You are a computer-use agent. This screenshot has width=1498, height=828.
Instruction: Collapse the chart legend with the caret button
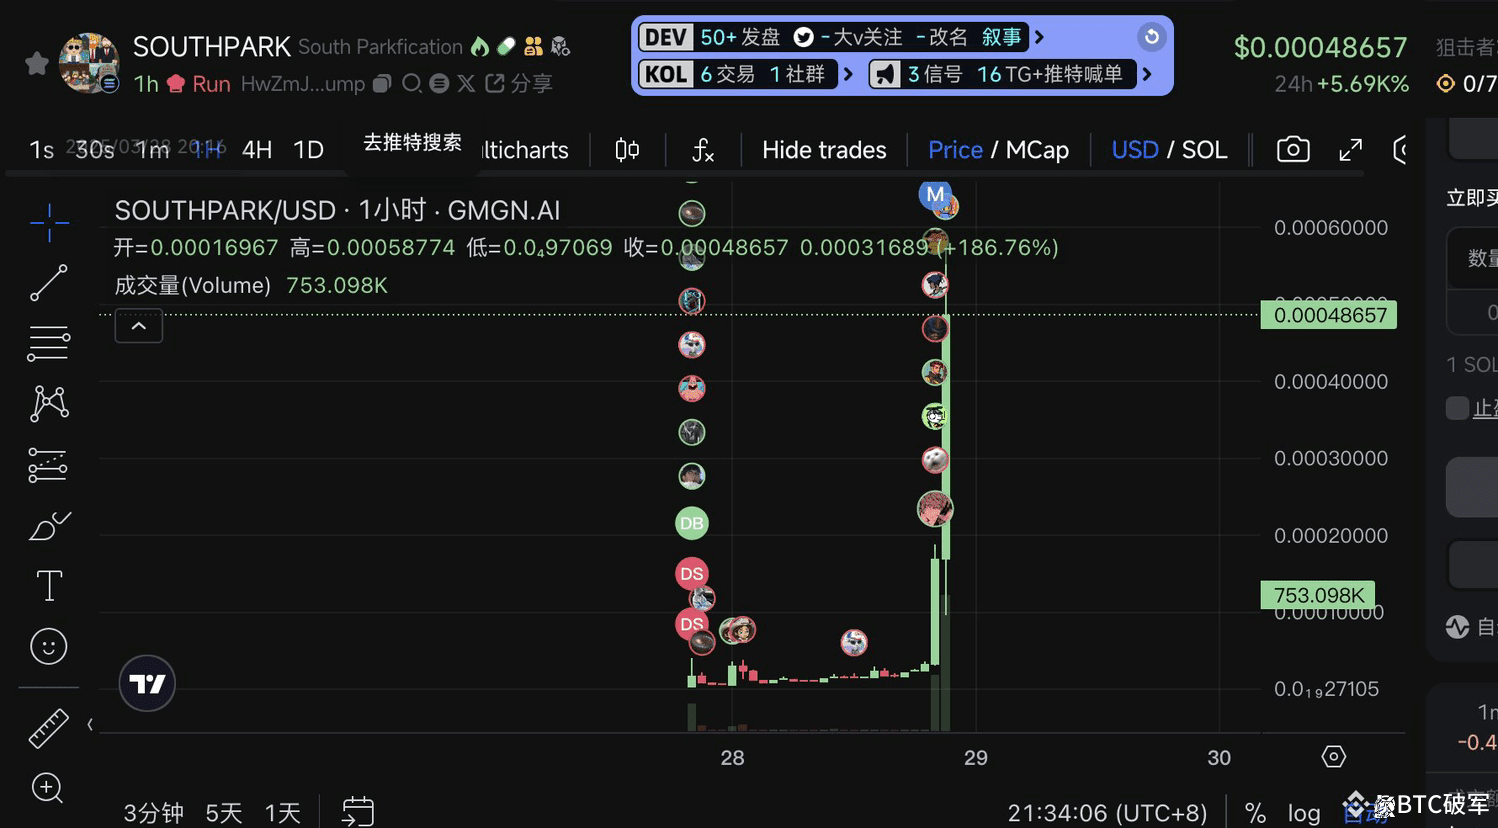(139, 326)
